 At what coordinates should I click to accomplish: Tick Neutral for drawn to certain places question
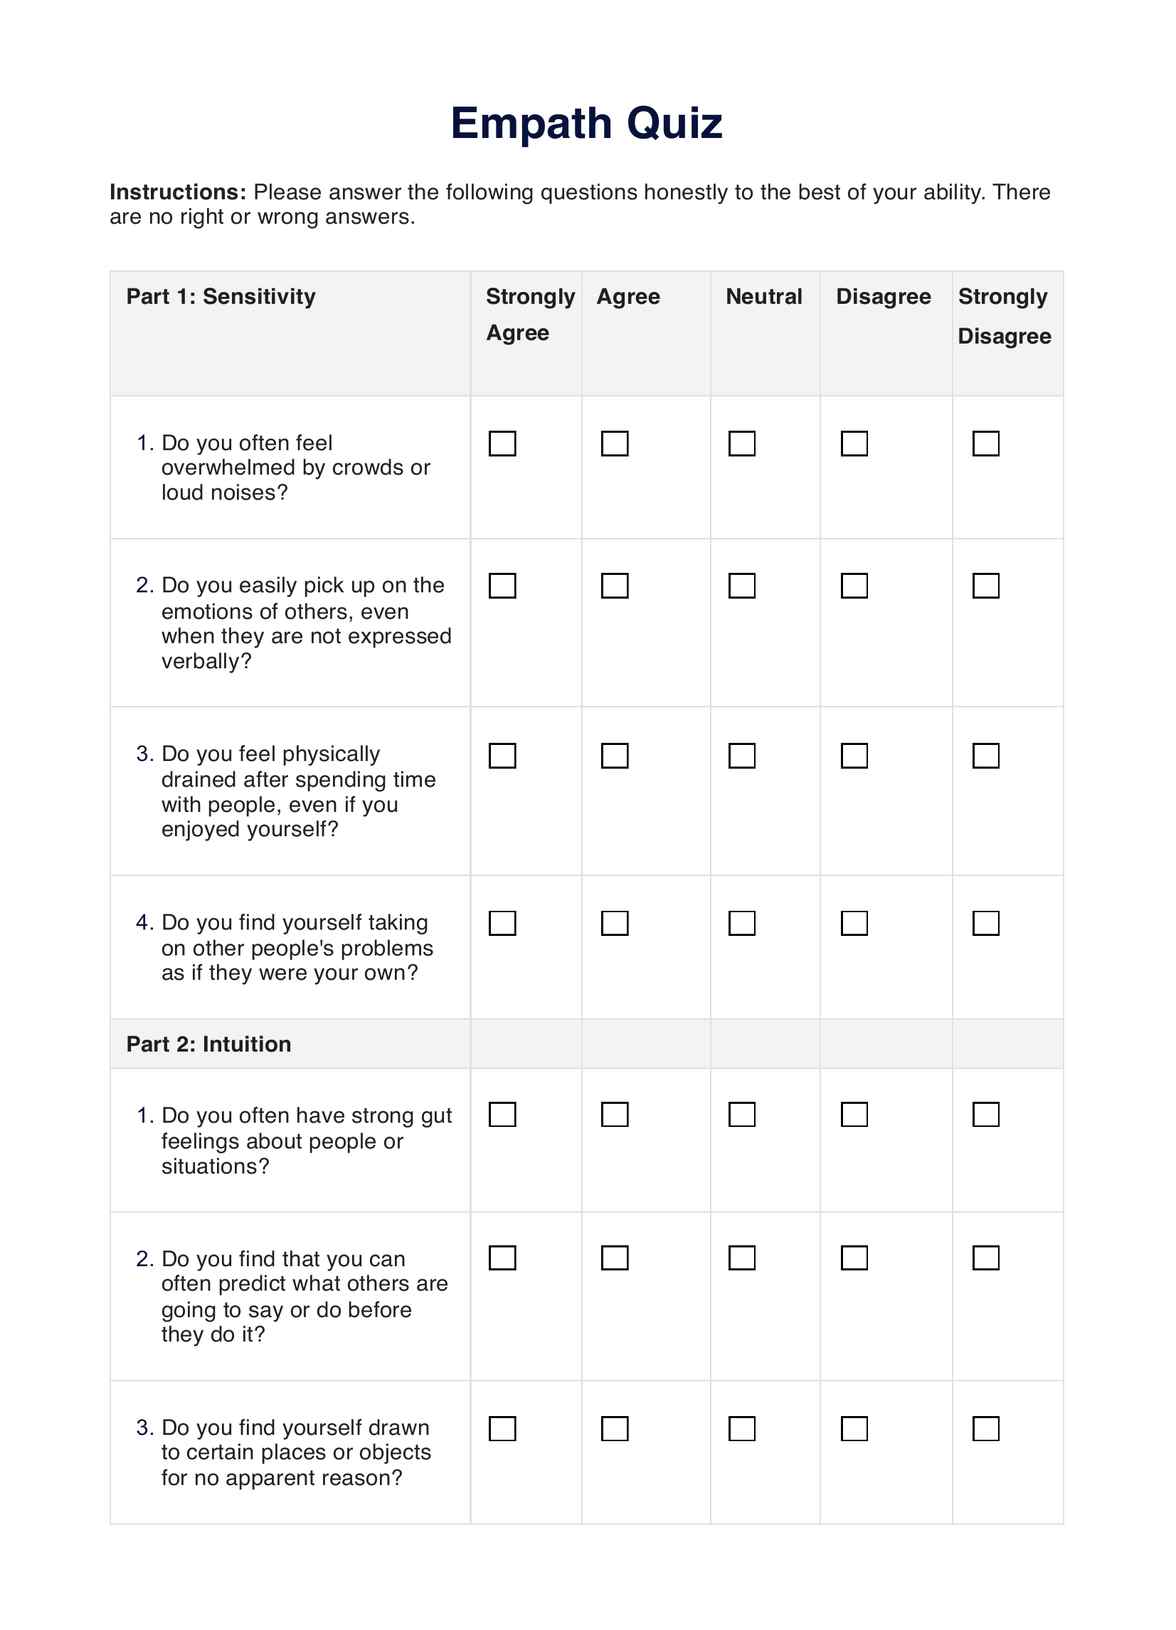[x=742, y=1429]
